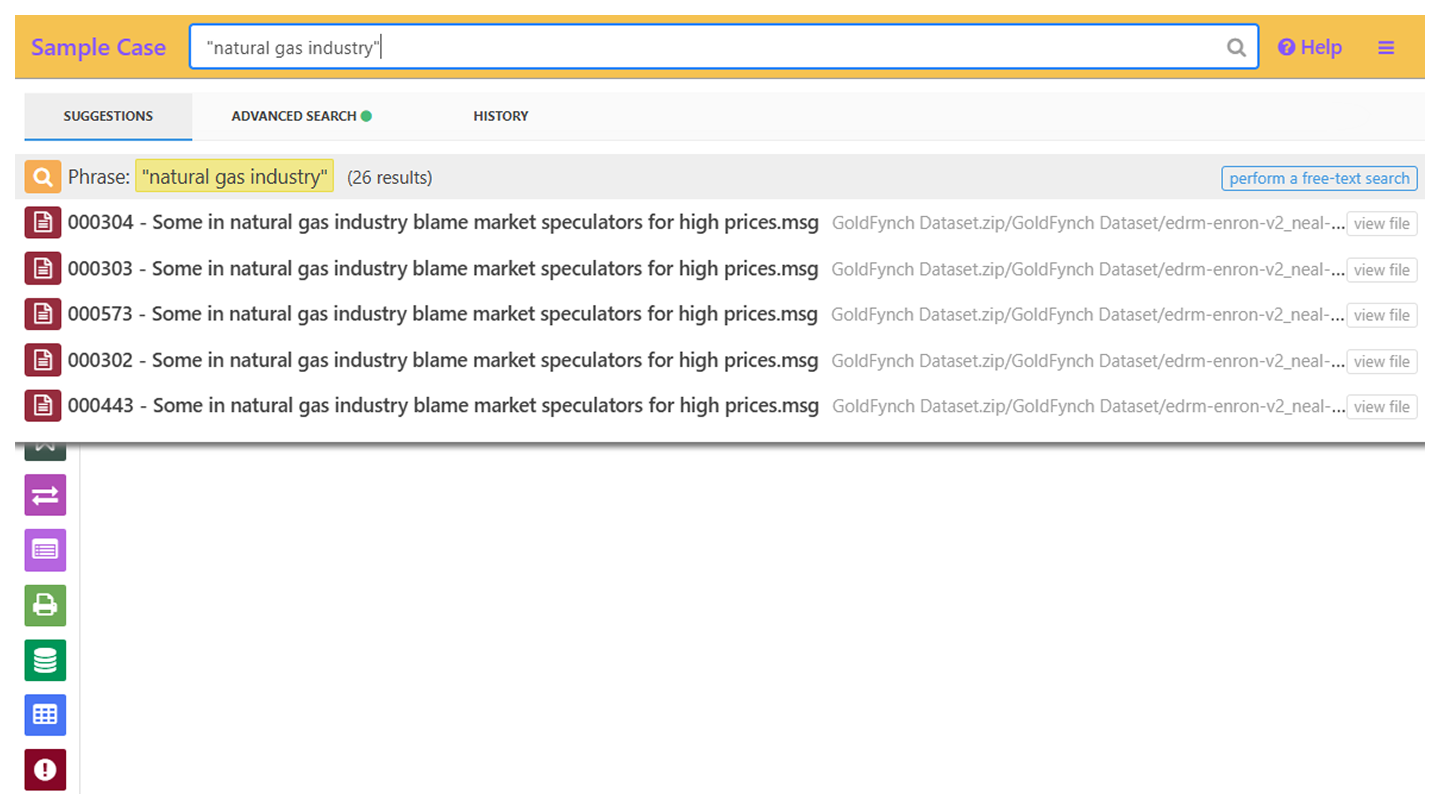Click the magnifying glass in the search box

point(1236,47)
